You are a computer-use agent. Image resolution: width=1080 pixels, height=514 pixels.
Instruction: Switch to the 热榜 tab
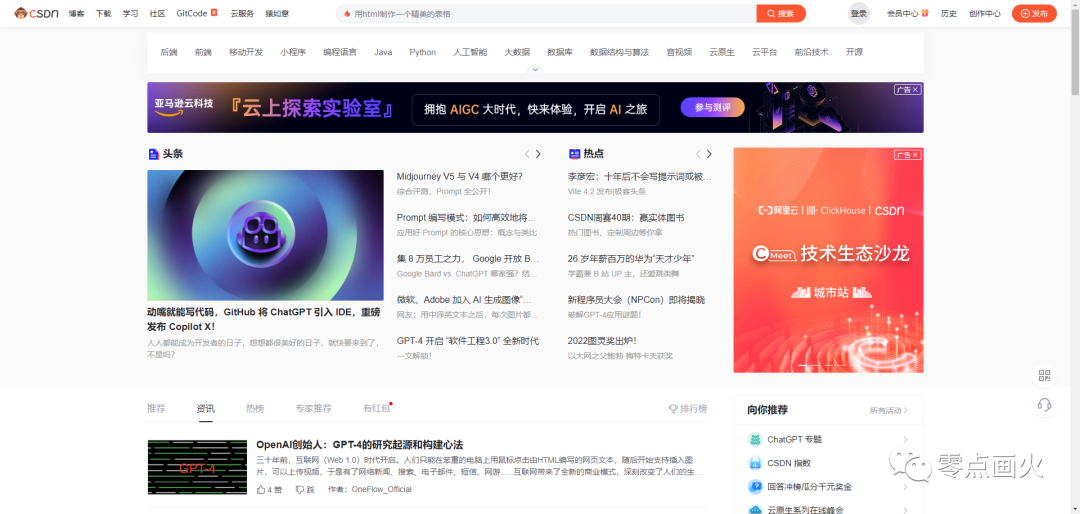pyautogui.click(x=255, y=409)
